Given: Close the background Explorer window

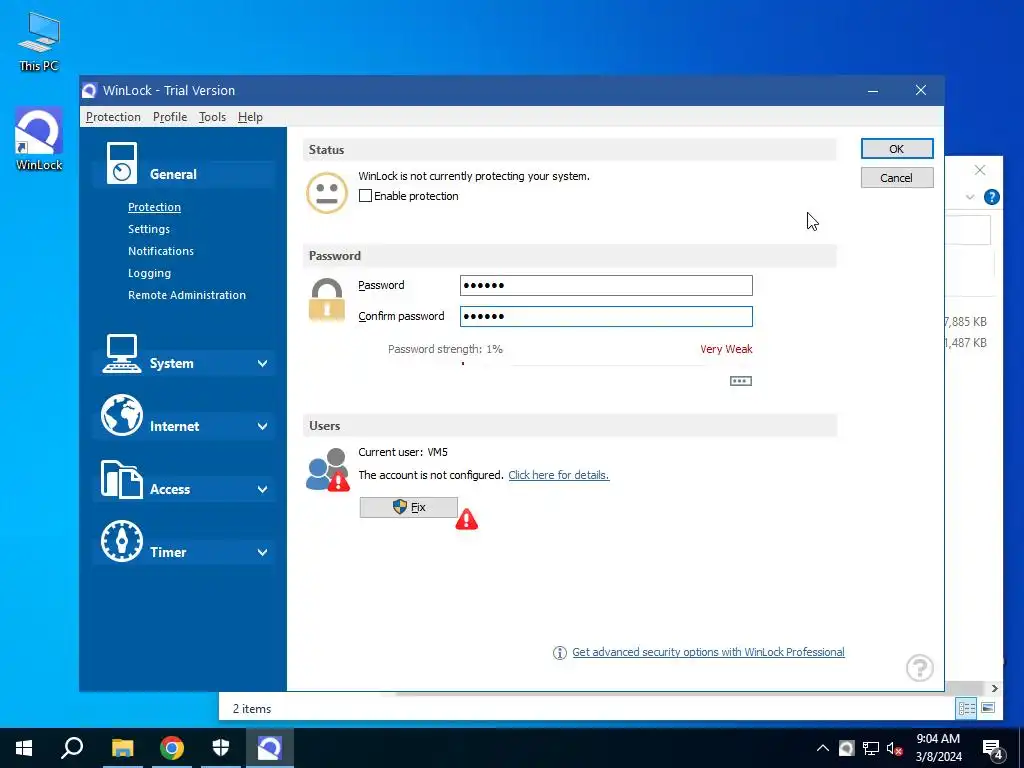Looking at the screenshot, I should (x=980, y=170).
